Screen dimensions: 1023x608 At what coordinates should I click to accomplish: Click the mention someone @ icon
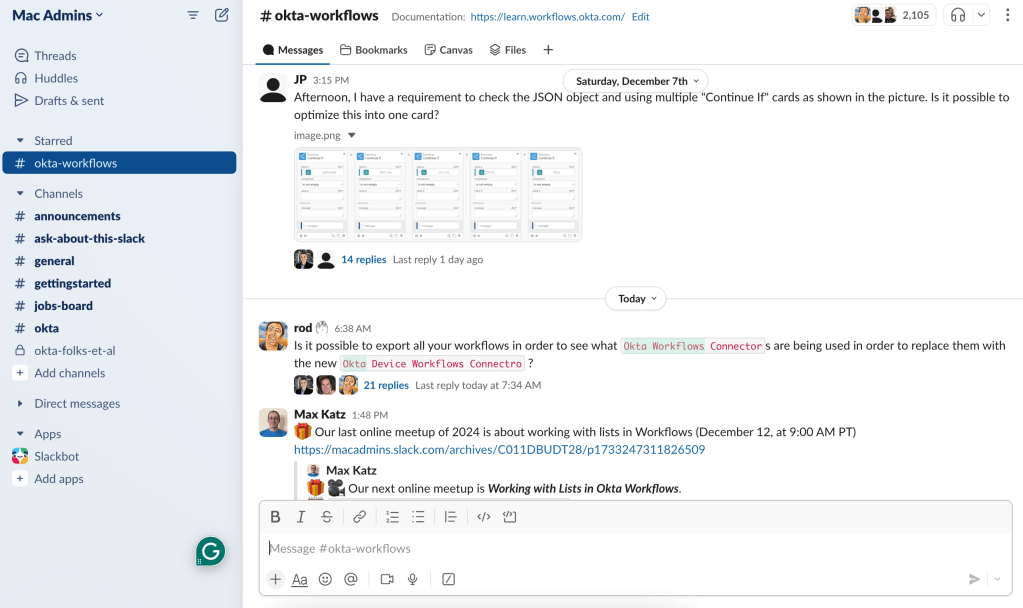350,579
